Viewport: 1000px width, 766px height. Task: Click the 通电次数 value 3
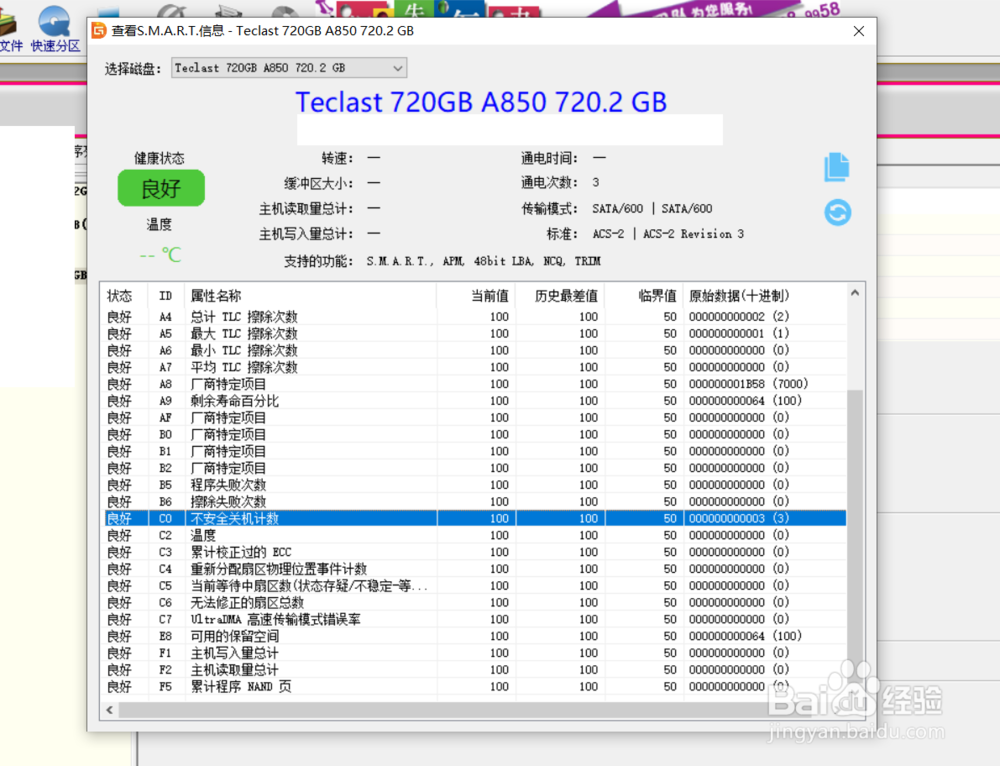(596, 182)
